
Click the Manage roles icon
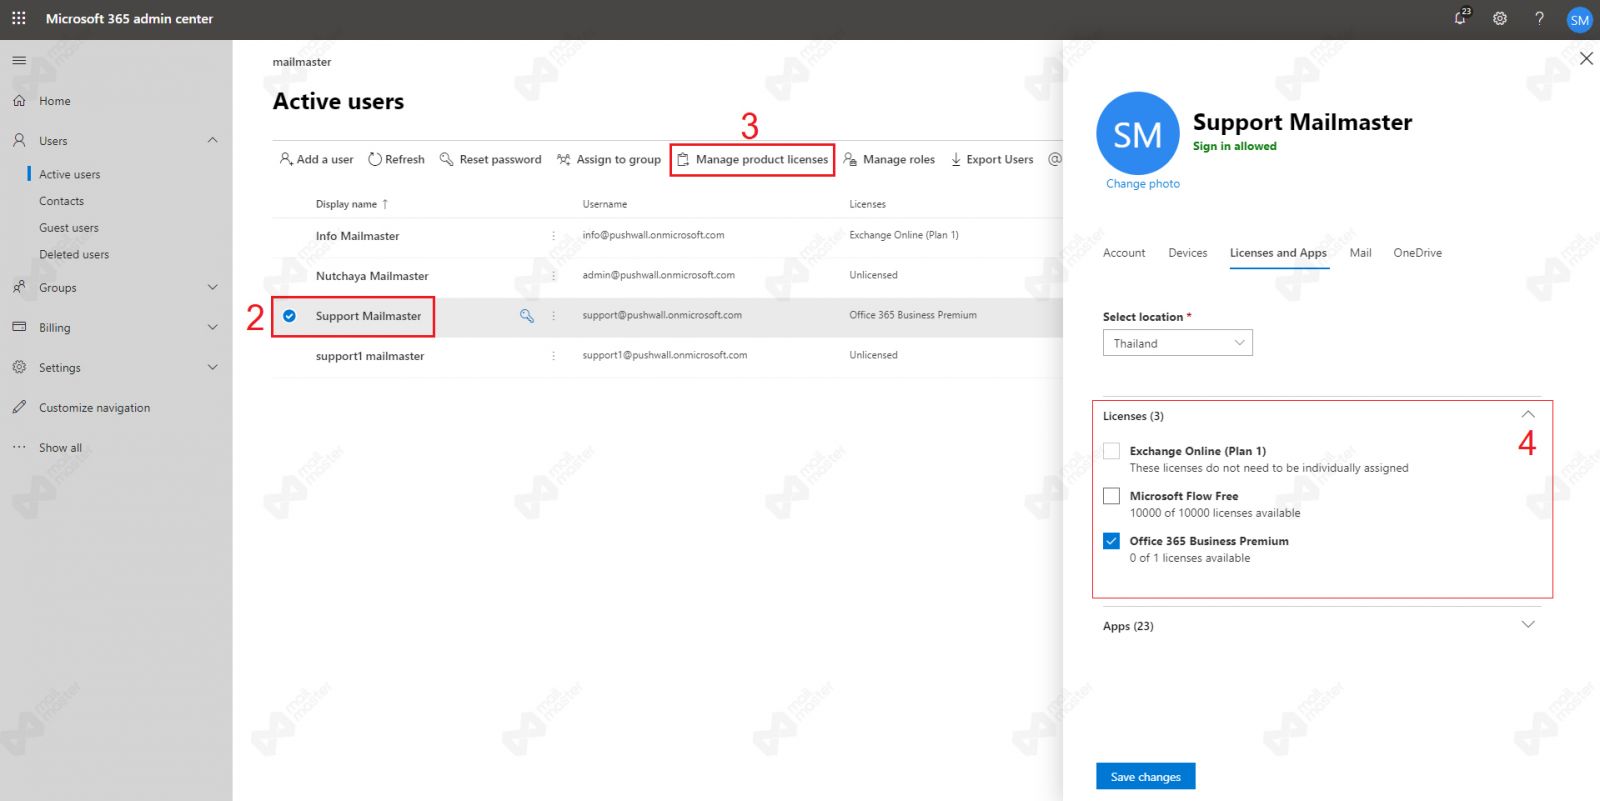pos(850,159)
